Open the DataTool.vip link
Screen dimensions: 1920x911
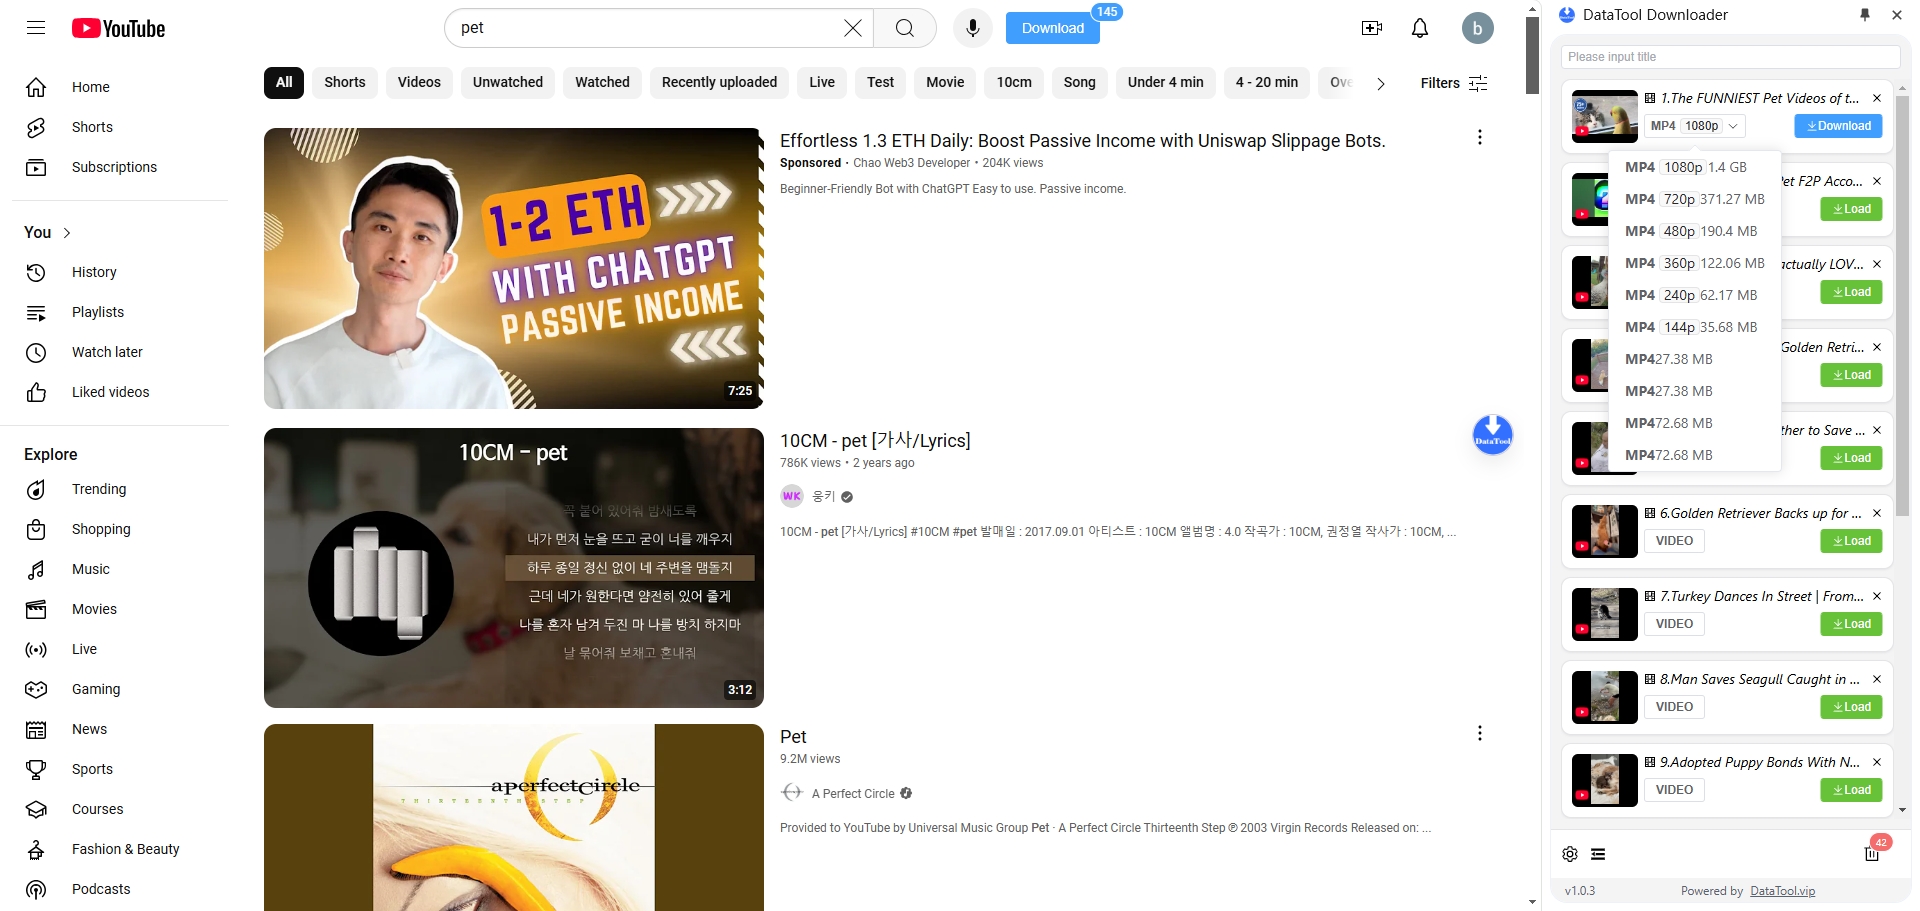(x=1782, y=891)
